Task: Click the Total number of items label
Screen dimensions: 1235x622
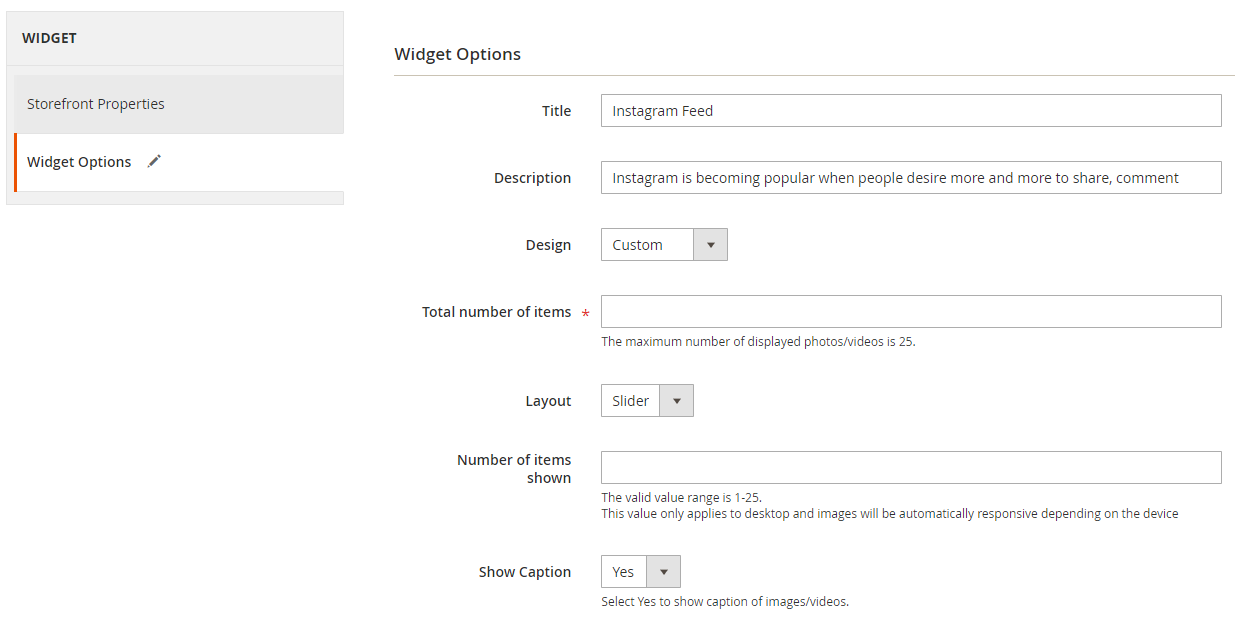Action: pyautogui.click(x=496, y=312)
